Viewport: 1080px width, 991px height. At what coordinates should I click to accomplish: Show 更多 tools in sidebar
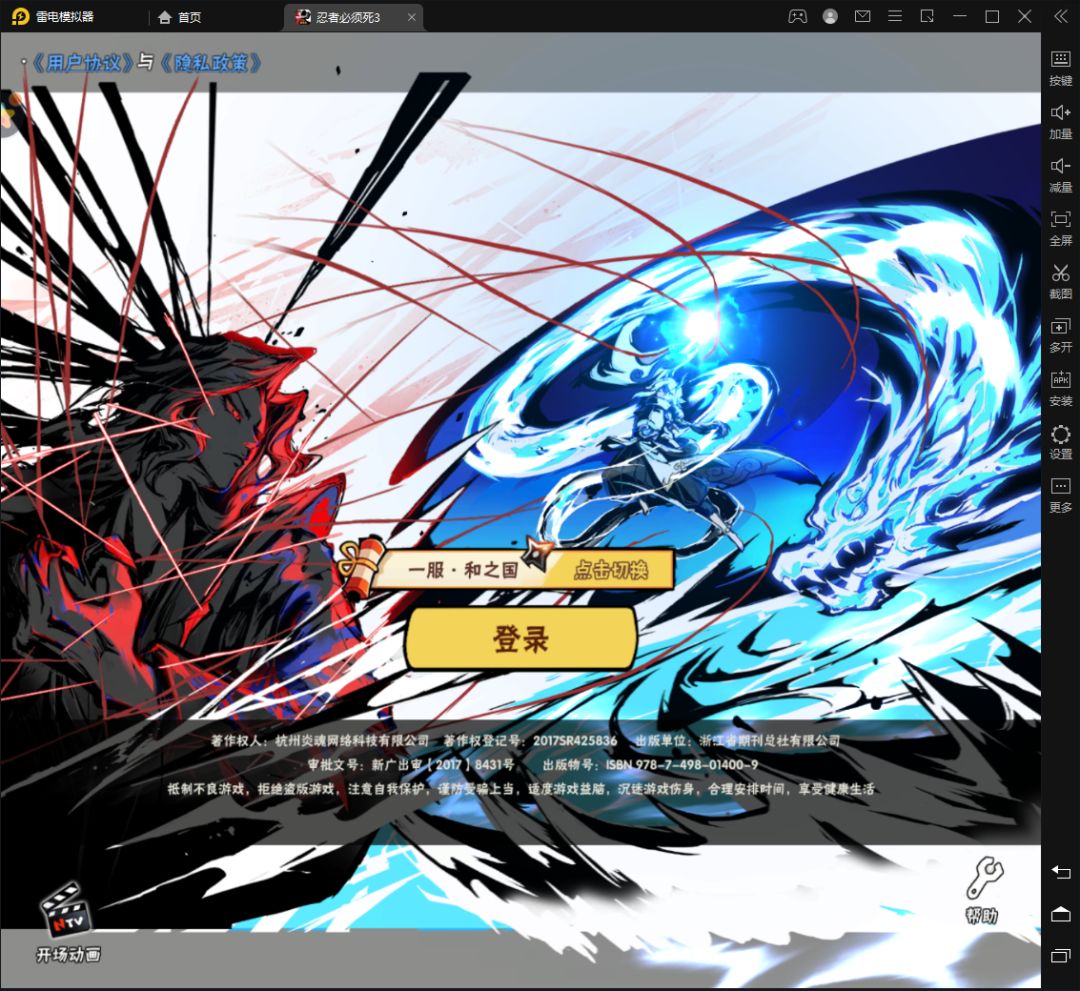(x=1060, y=494)
